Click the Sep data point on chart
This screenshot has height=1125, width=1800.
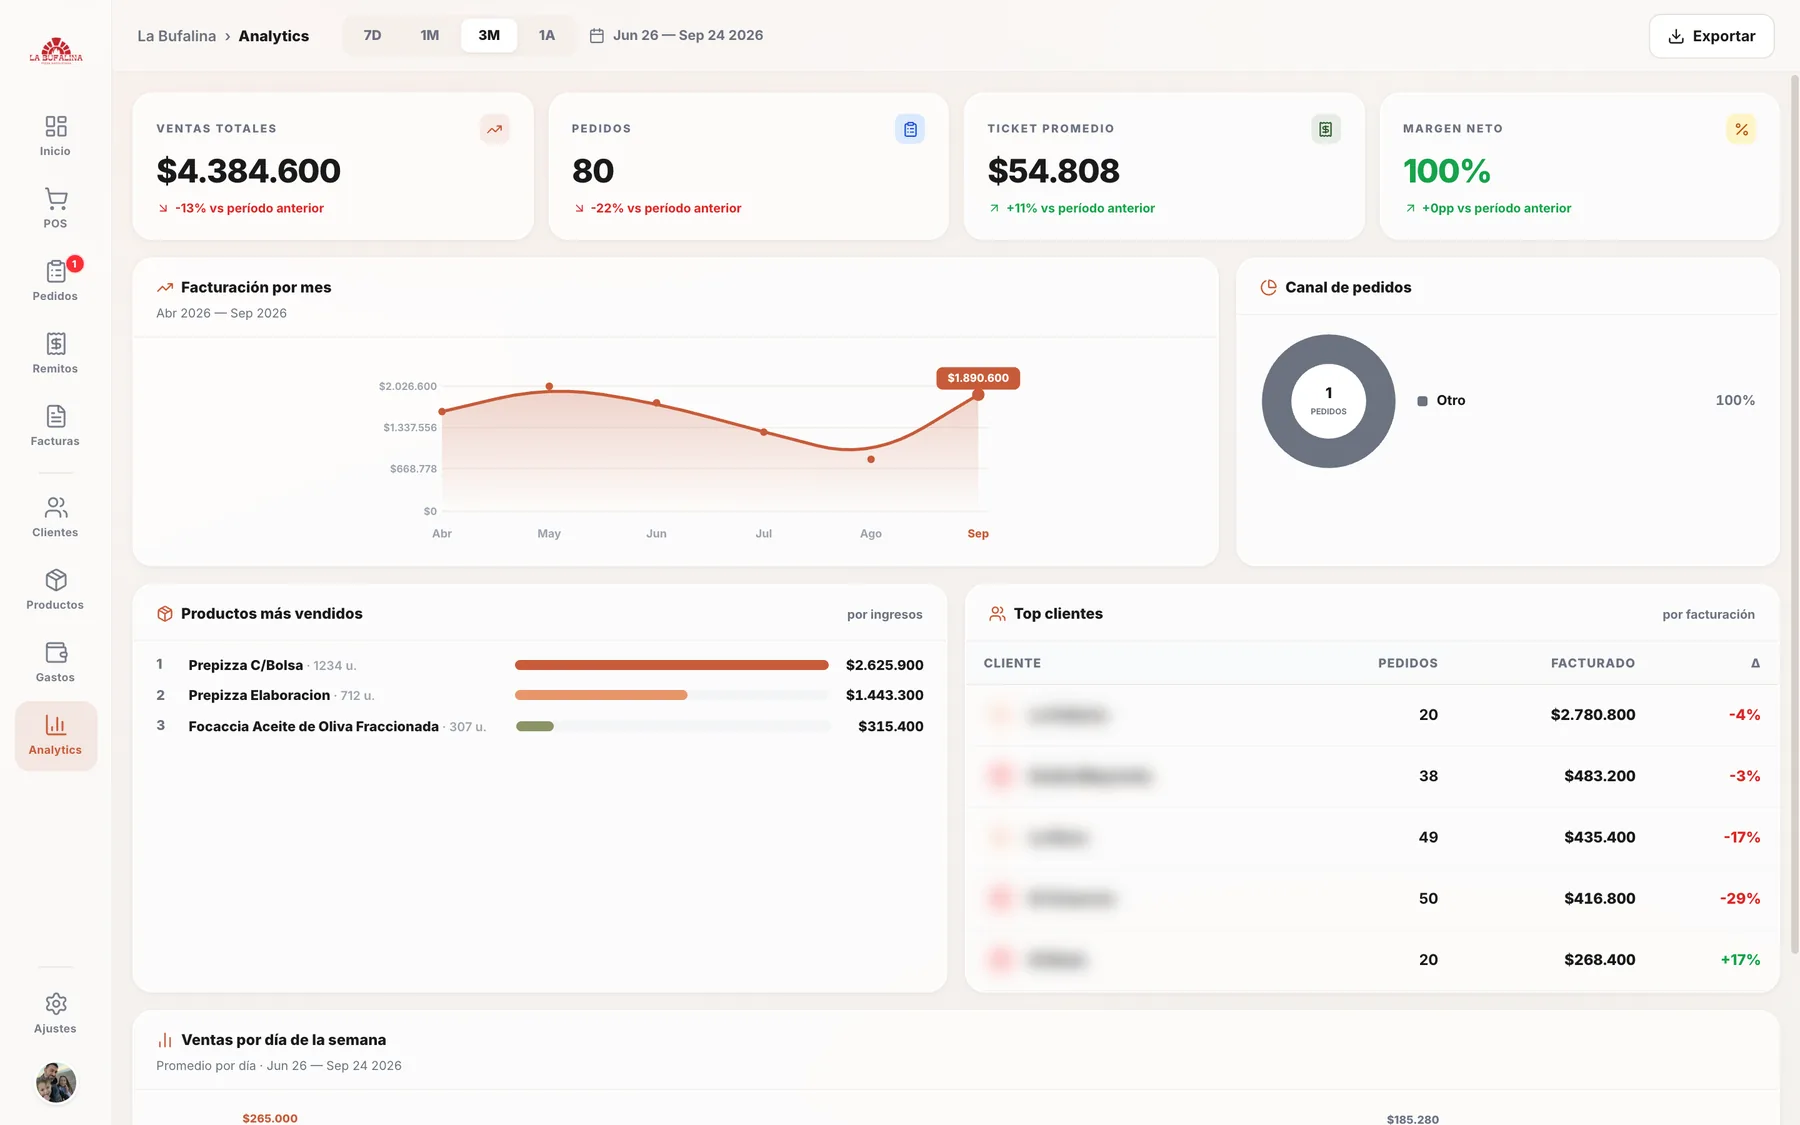978,395
